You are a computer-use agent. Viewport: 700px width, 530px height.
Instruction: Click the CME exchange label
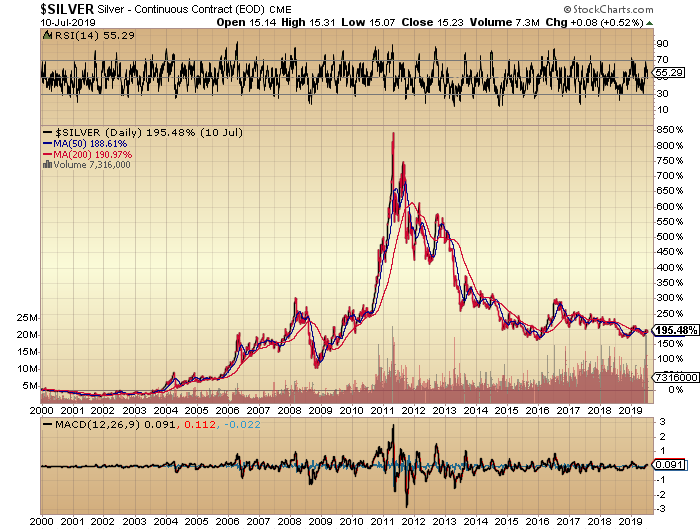(280, 10)
